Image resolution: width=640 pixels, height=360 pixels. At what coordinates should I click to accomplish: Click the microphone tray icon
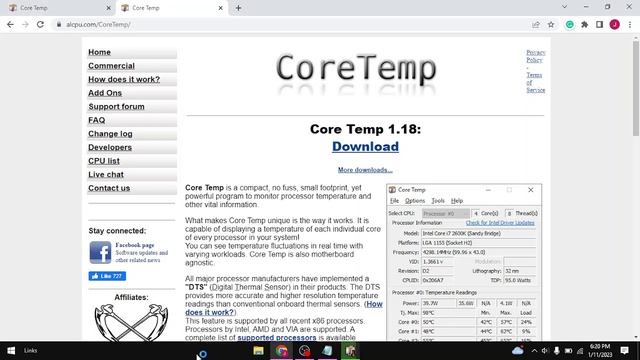tap(556, 351)
